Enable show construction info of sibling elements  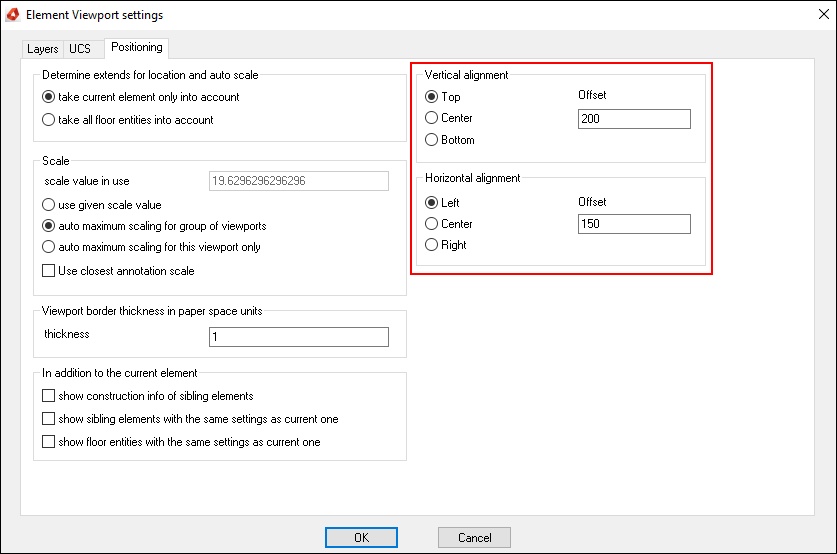click(x=148, y=396)
